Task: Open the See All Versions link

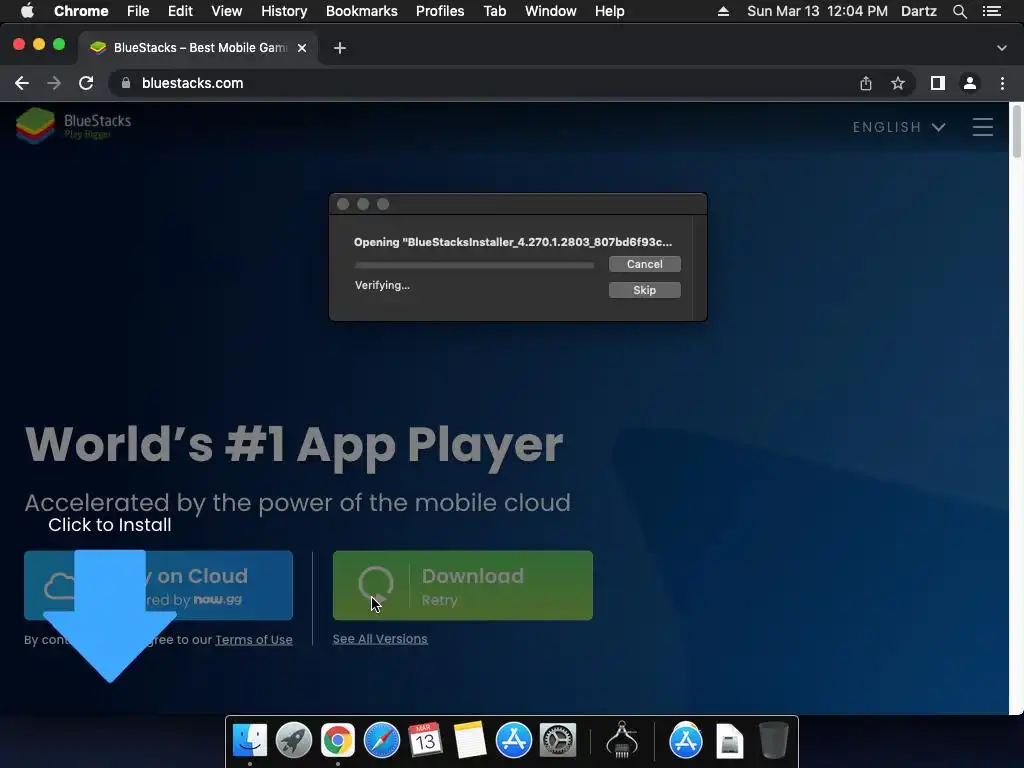Action: coord(380,639)
